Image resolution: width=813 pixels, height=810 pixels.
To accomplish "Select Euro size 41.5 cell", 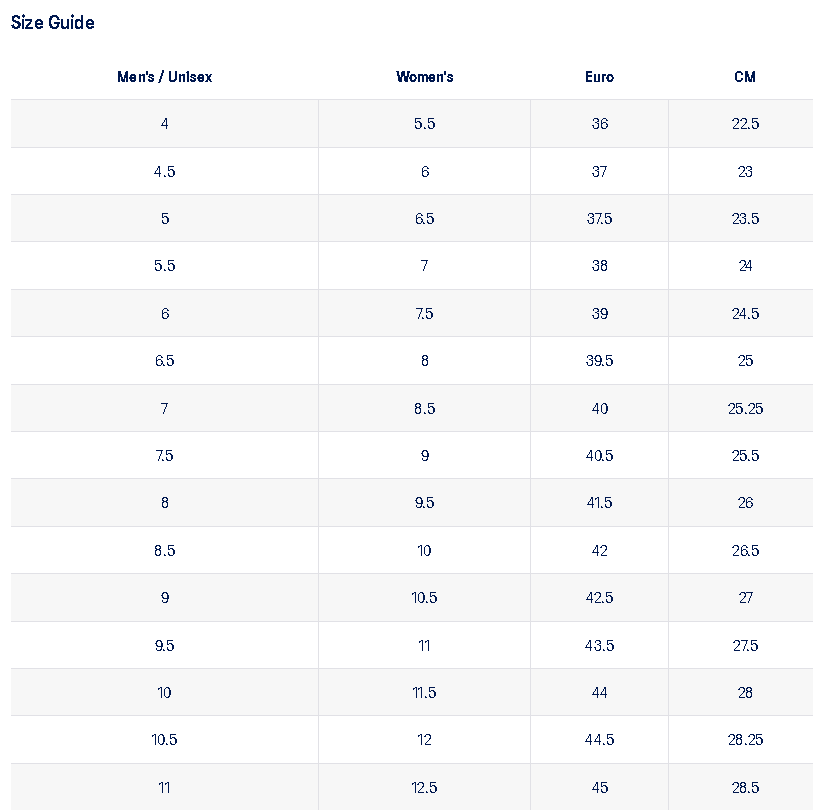I will point(600,503).
